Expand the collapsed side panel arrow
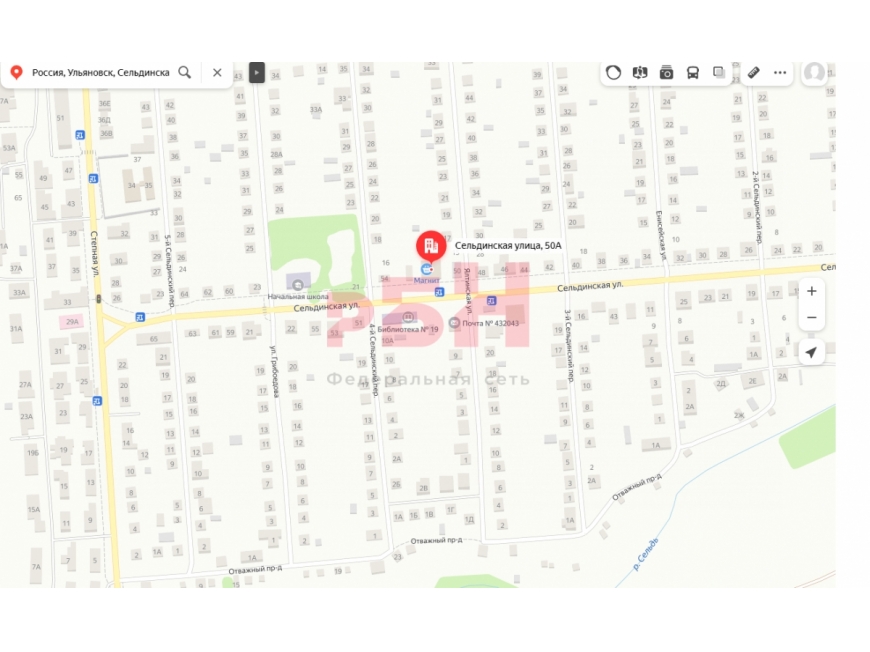 coord(256,73)
